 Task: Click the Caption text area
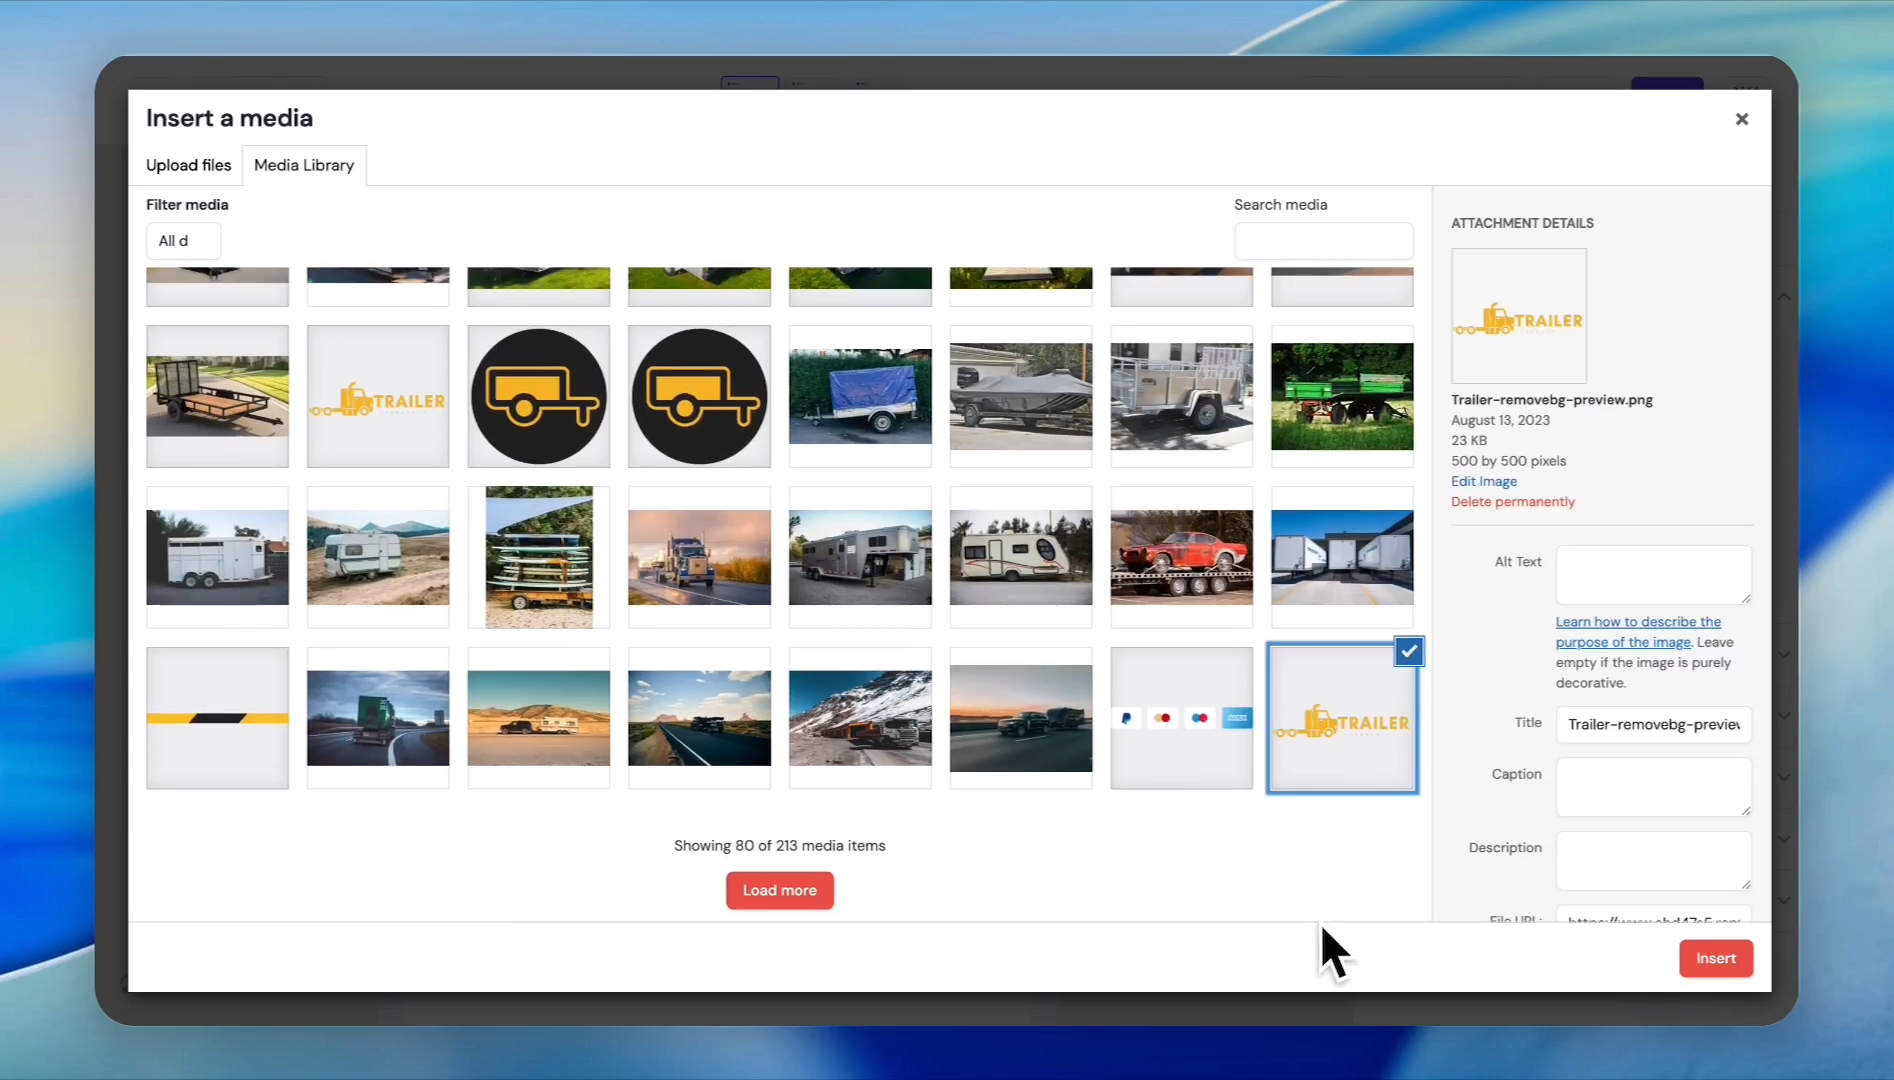coord(1653,787)
